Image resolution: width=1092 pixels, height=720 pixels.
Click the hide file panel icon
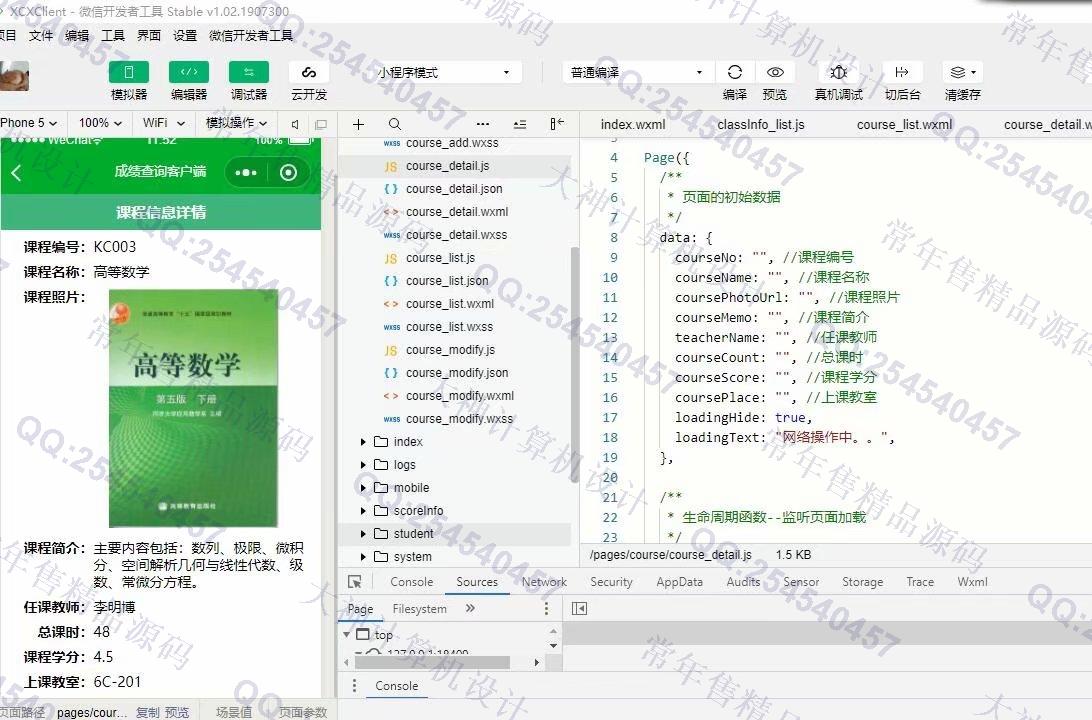coord(556,124)
